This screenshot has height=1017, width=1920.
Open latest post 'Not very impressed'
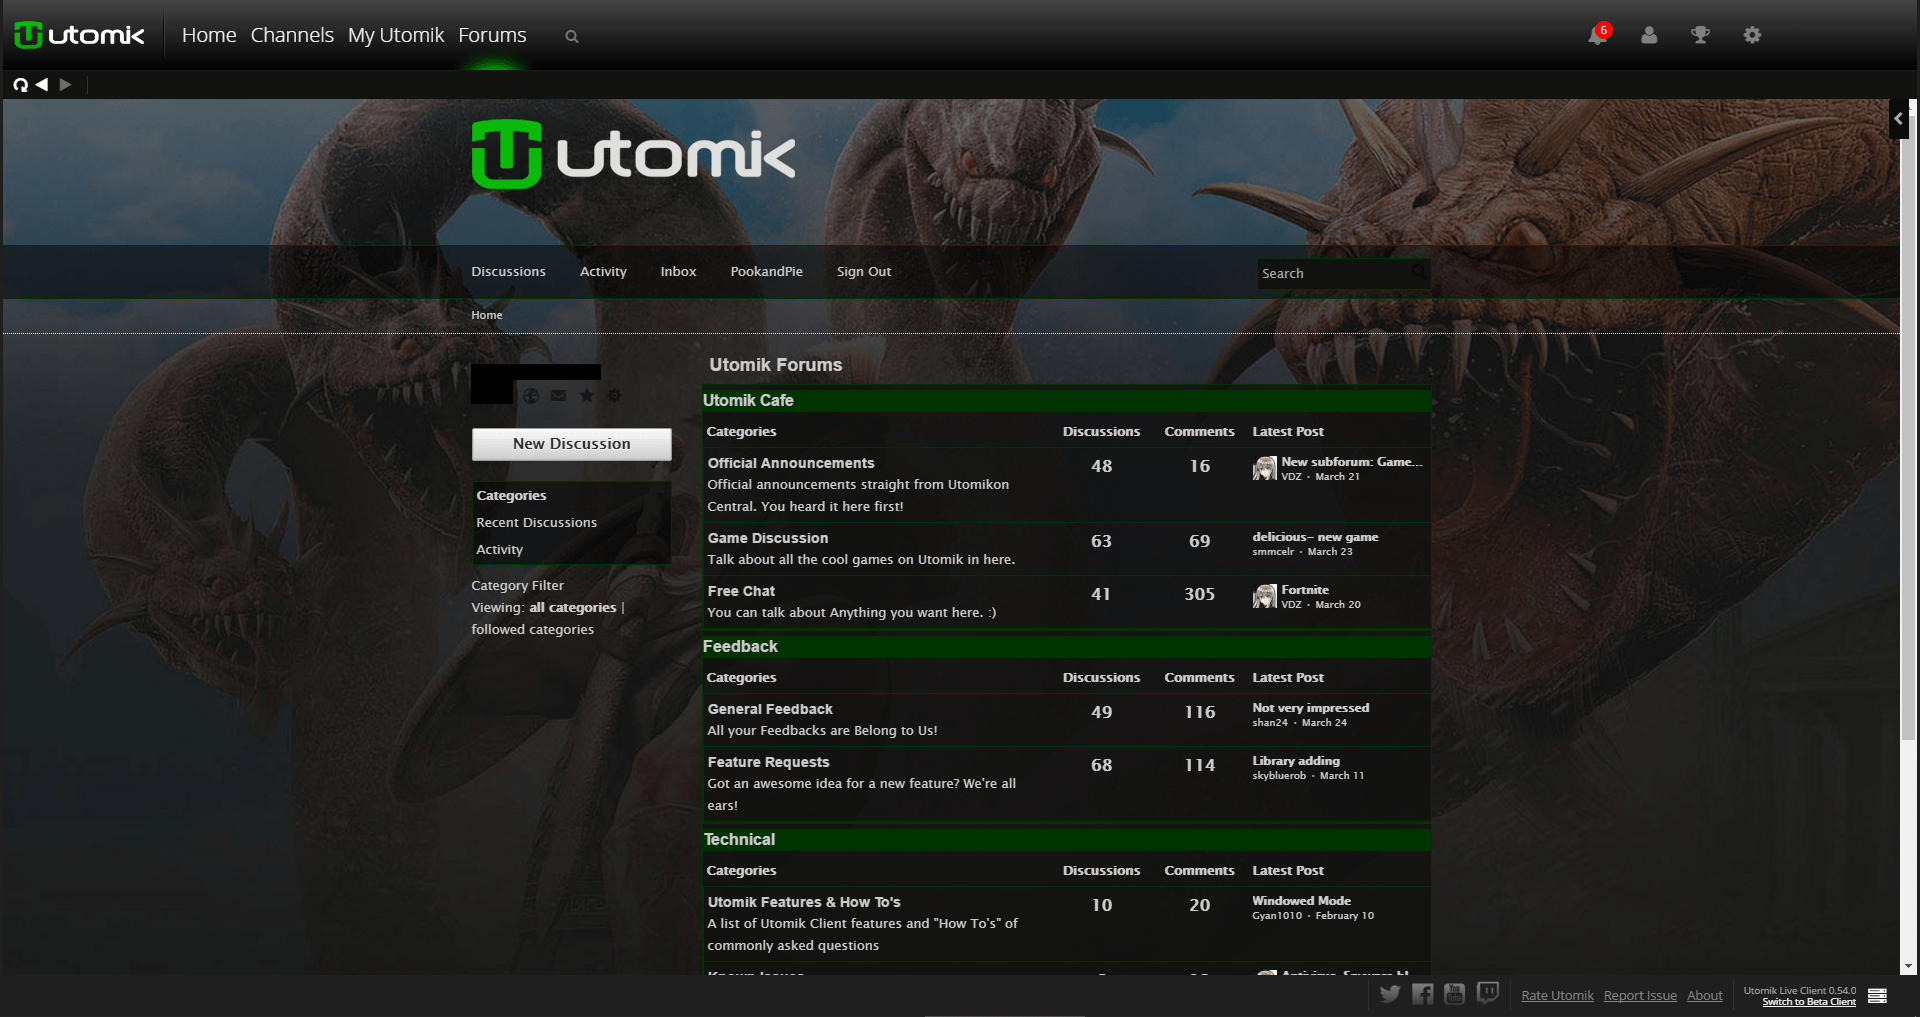[1311, 708]
